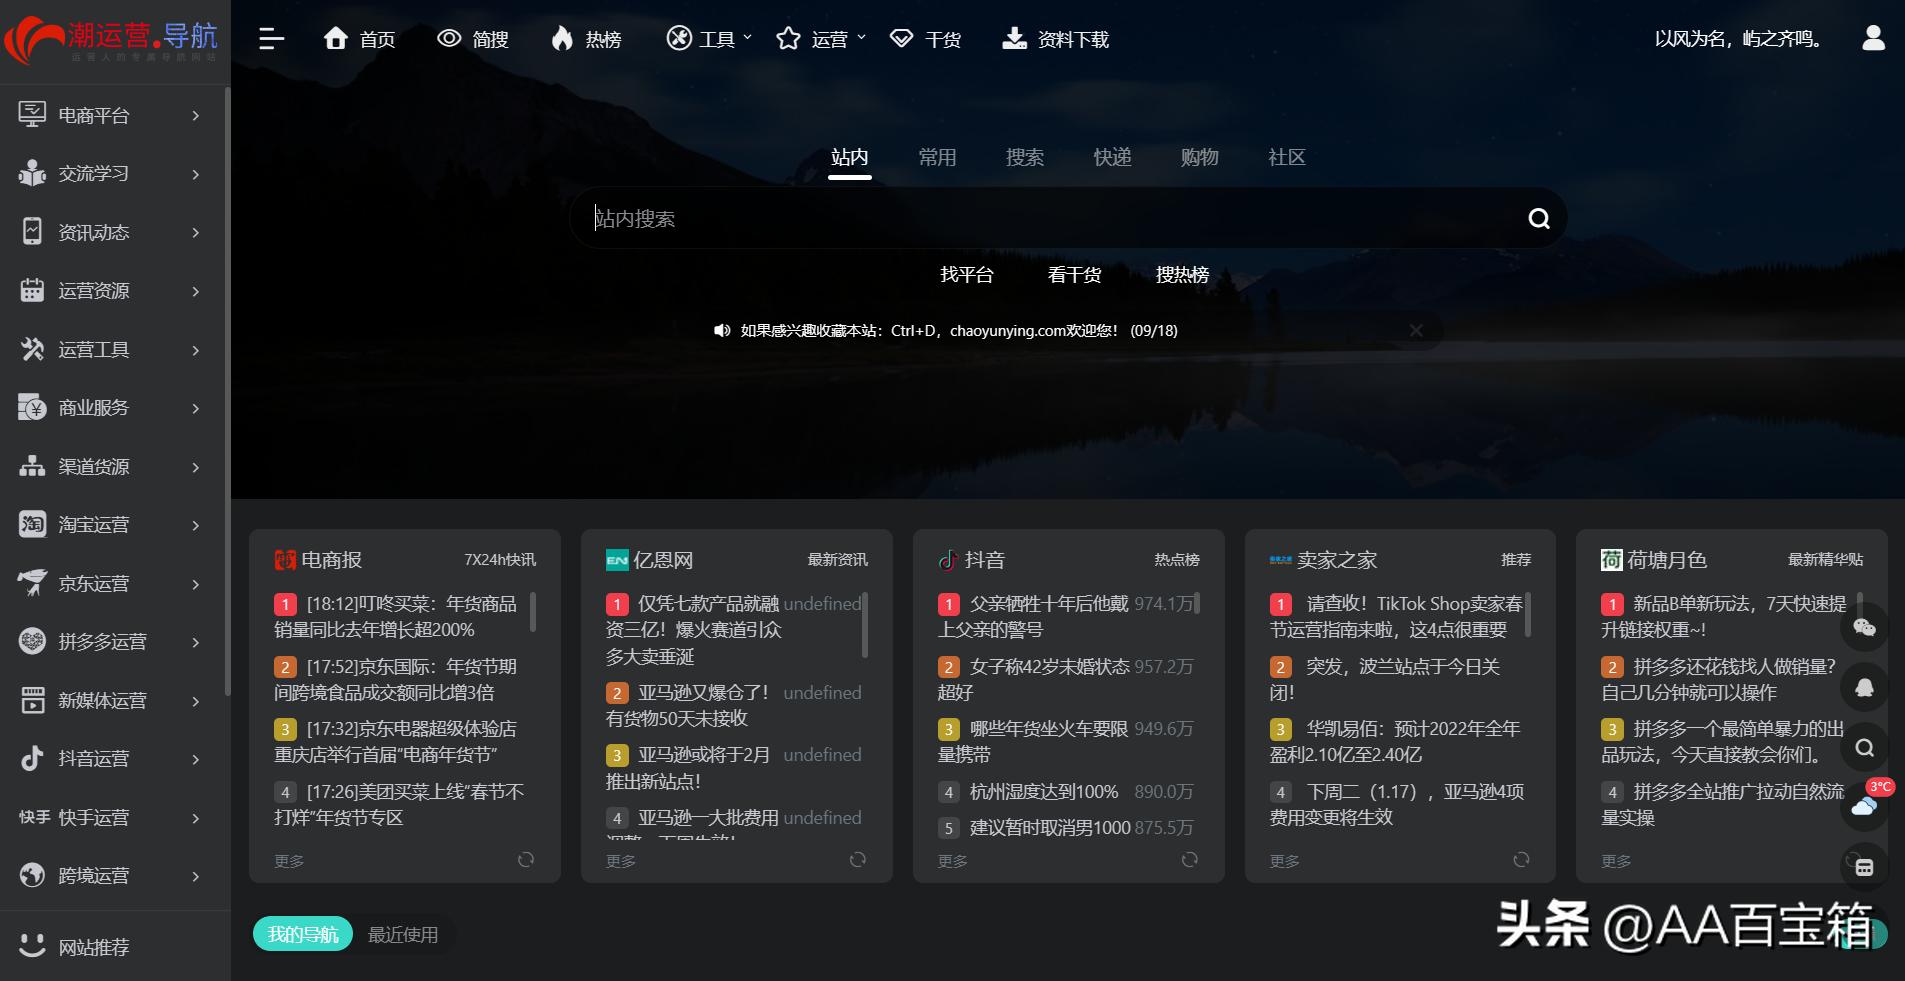Select the 跨境运营 sidebar icon

(x=31, y=875)
